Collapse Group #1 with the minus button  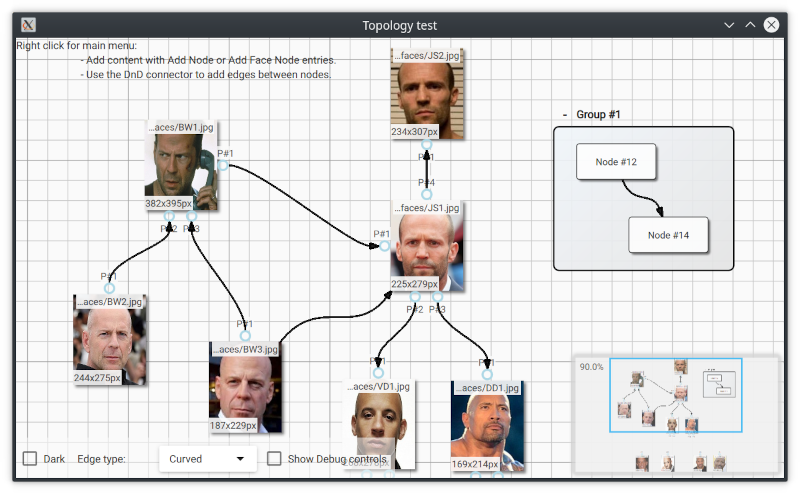pos(565,115)
